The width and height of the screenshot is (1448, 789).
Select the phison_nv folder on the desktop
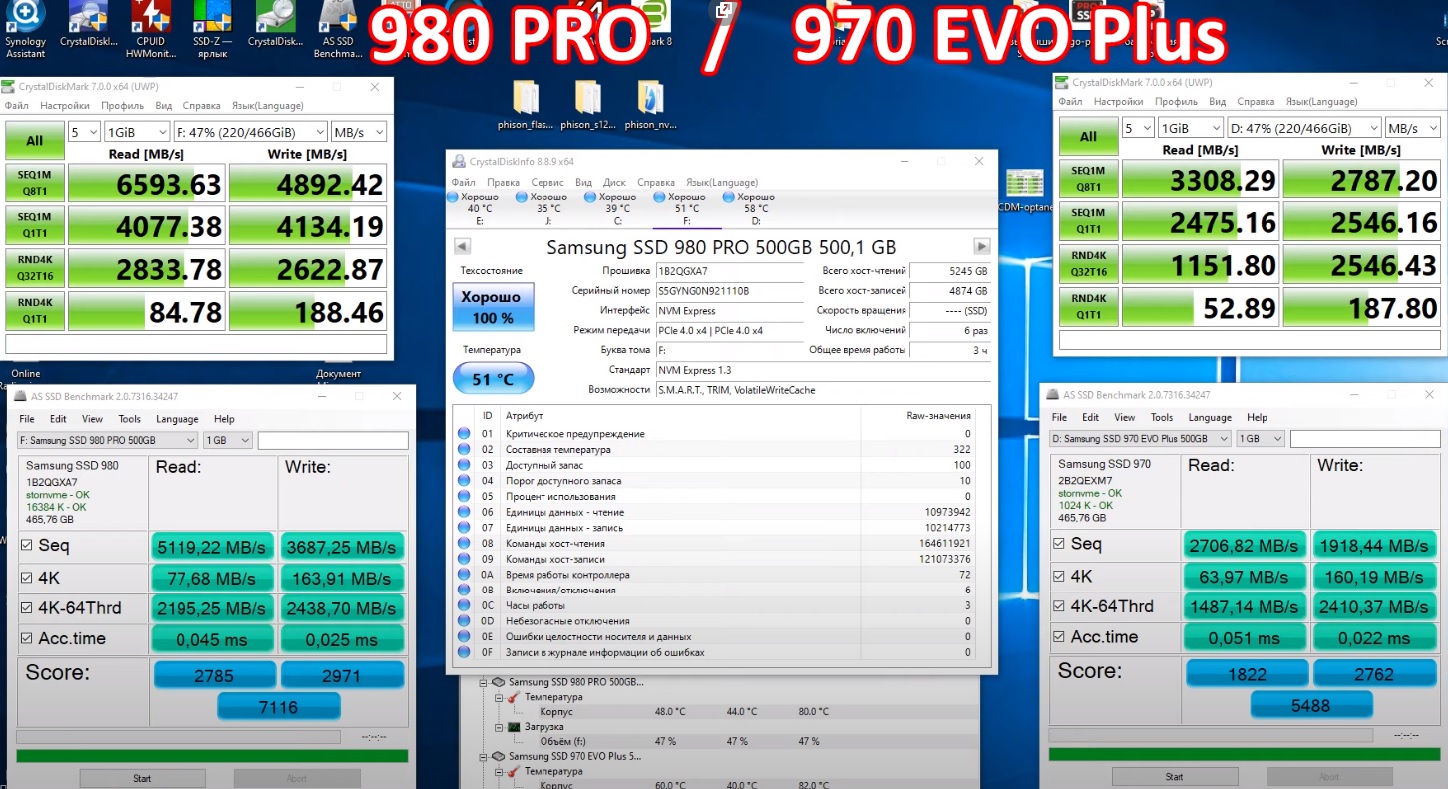click(x=651, y=105)
